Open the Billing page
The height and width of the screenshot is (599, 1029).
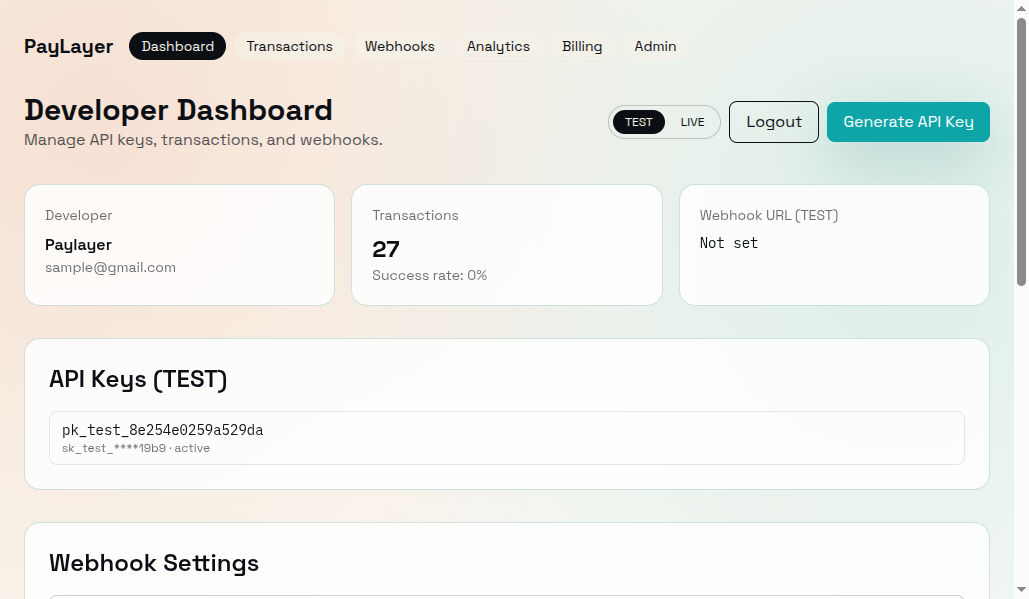point(581,46)
